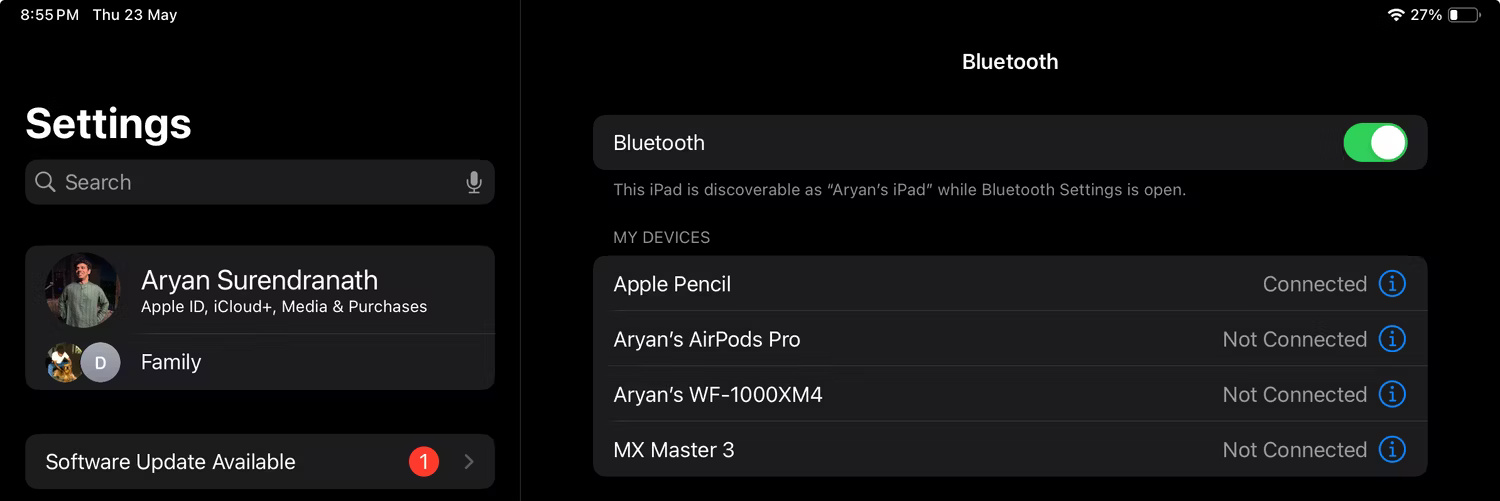Tap the magnifying glass search icon

45,182
